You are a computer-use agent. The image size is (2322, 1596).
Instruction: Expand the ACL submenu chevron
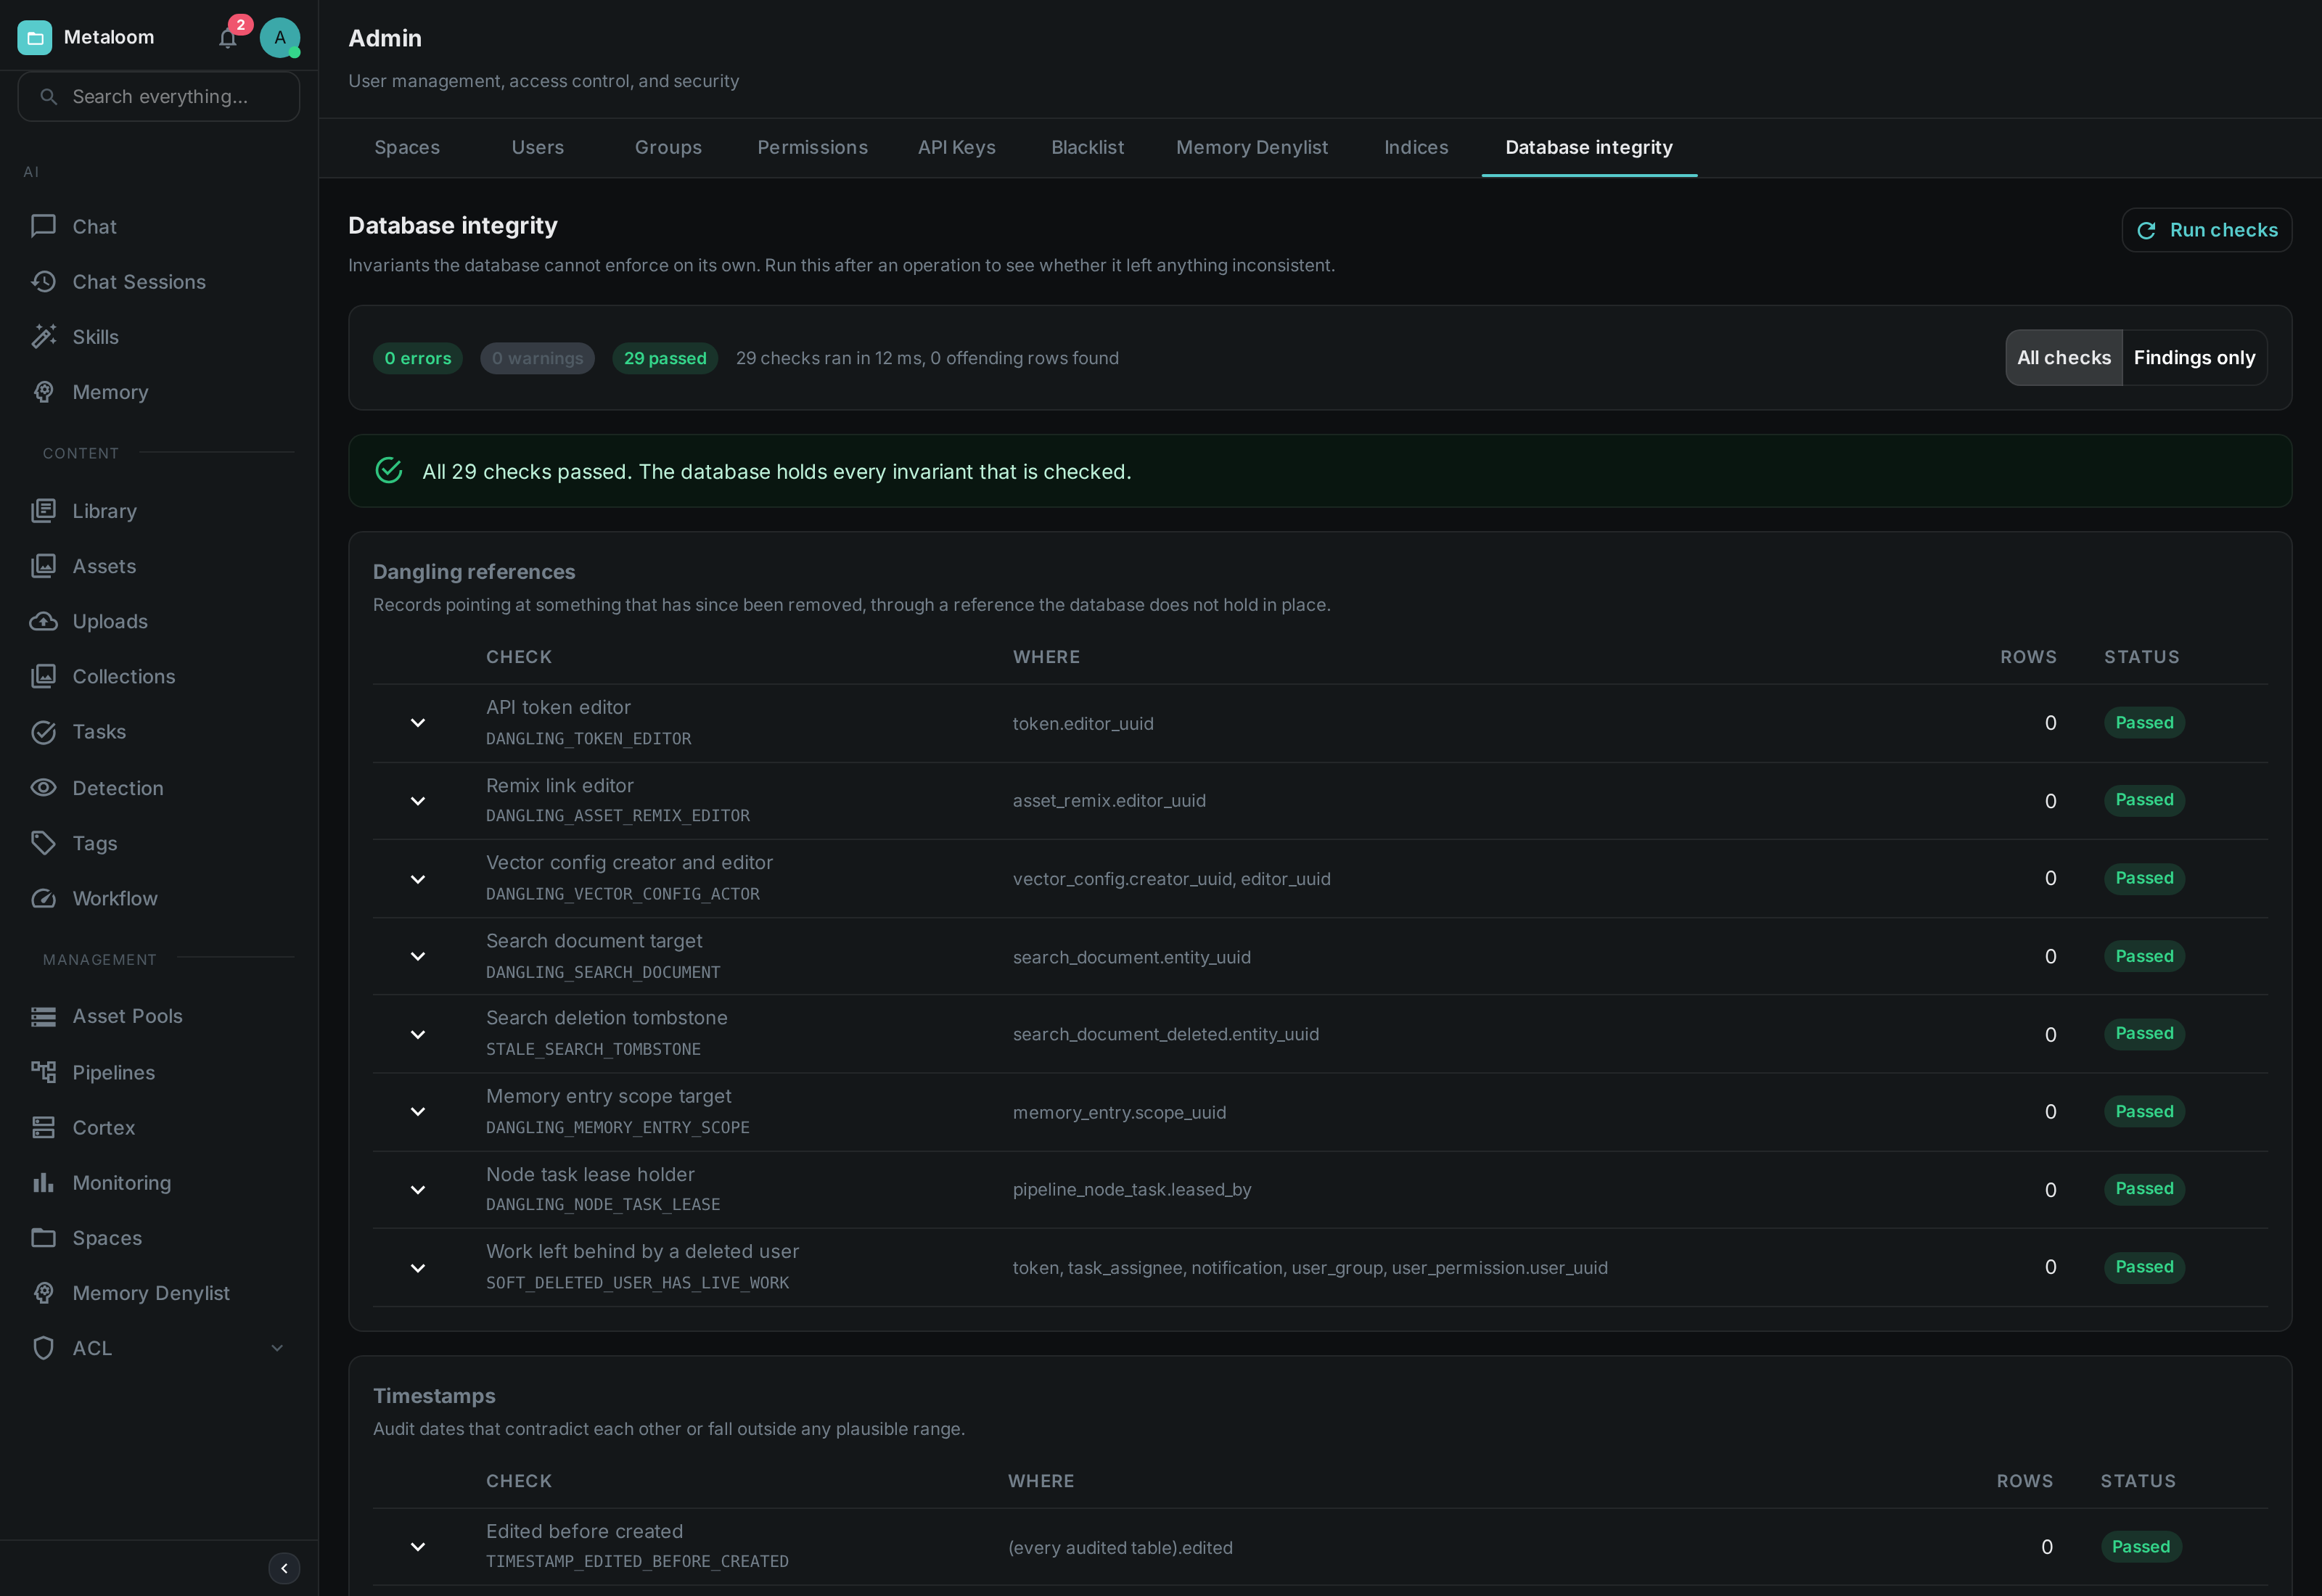(277, 1348)
